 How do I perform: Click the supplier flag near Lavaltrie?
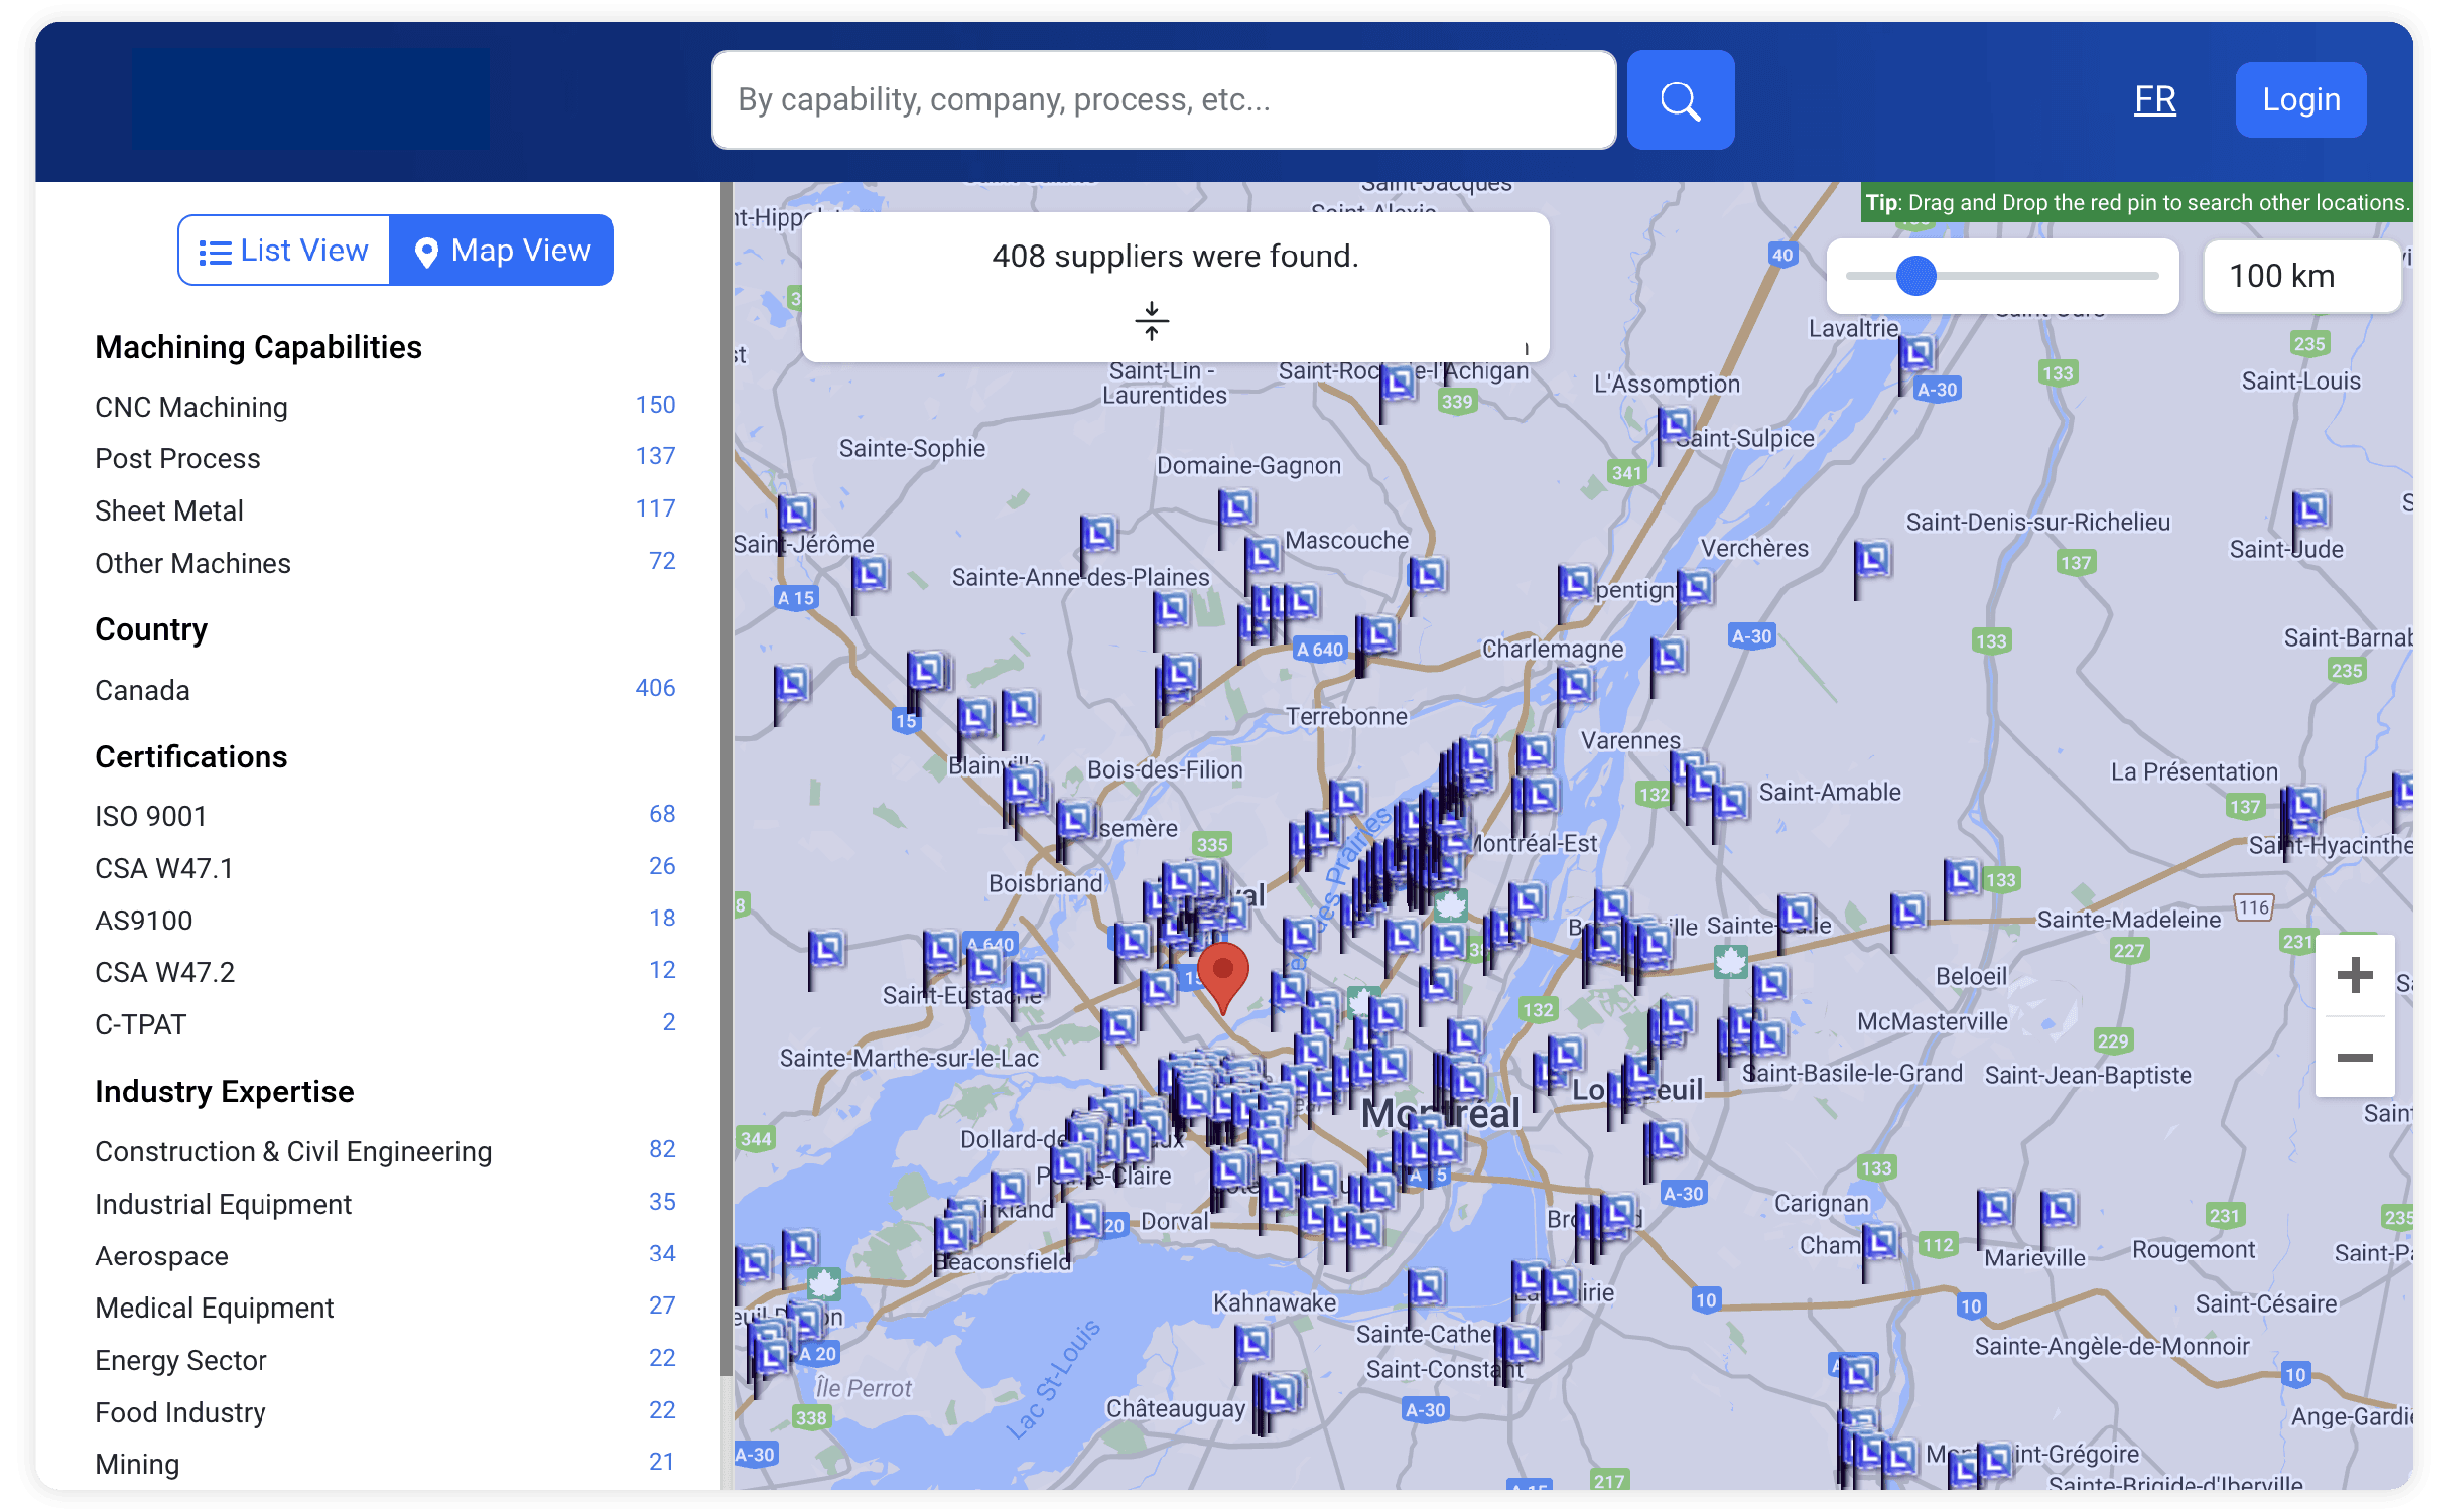click(1915, 353)
